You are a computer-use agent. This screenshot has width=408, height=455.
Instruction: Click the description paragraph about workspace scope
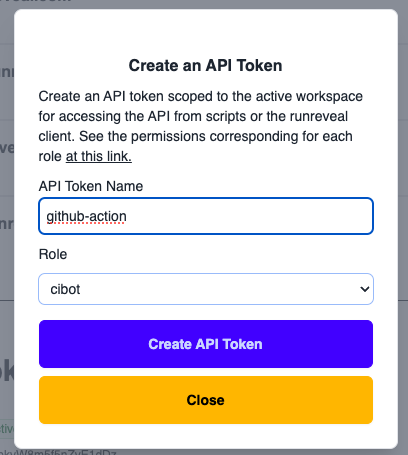[x=200, y=126]
